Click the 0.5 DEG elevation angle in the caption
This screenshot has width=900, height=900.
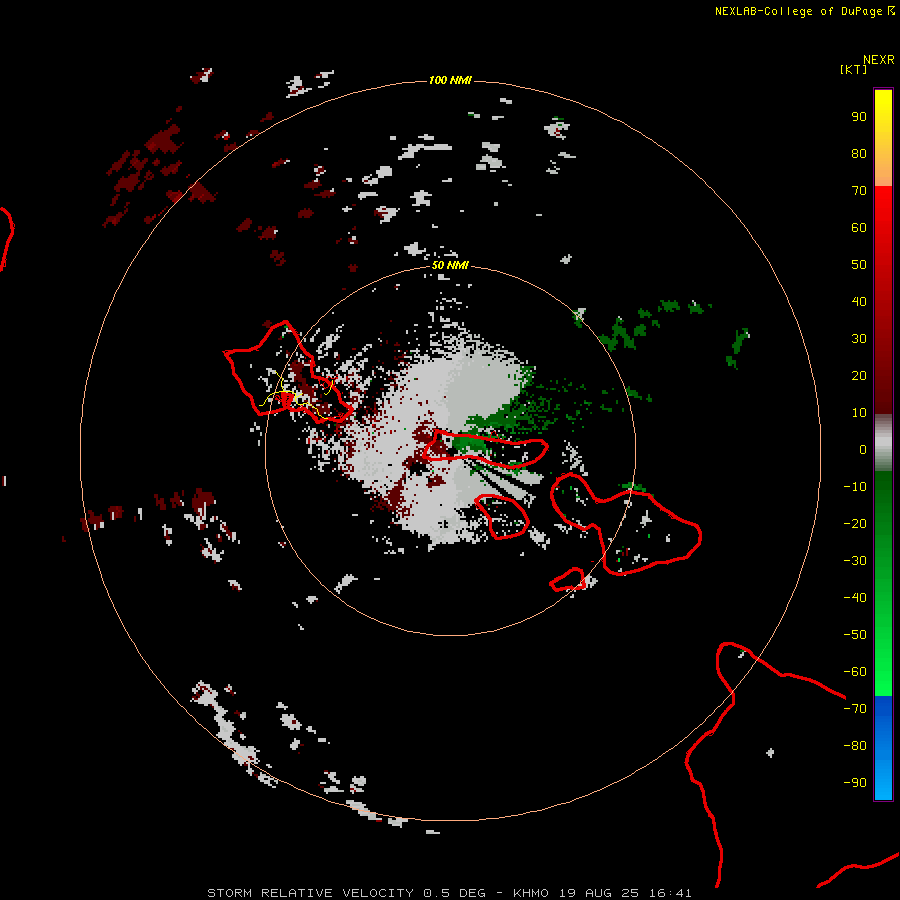(454, 893)
